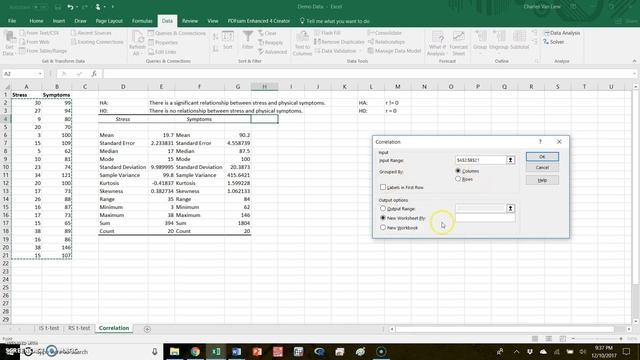The image size is (640, 360).
Task: Switch to the View ribbon tab
Action: click(213, 21)
